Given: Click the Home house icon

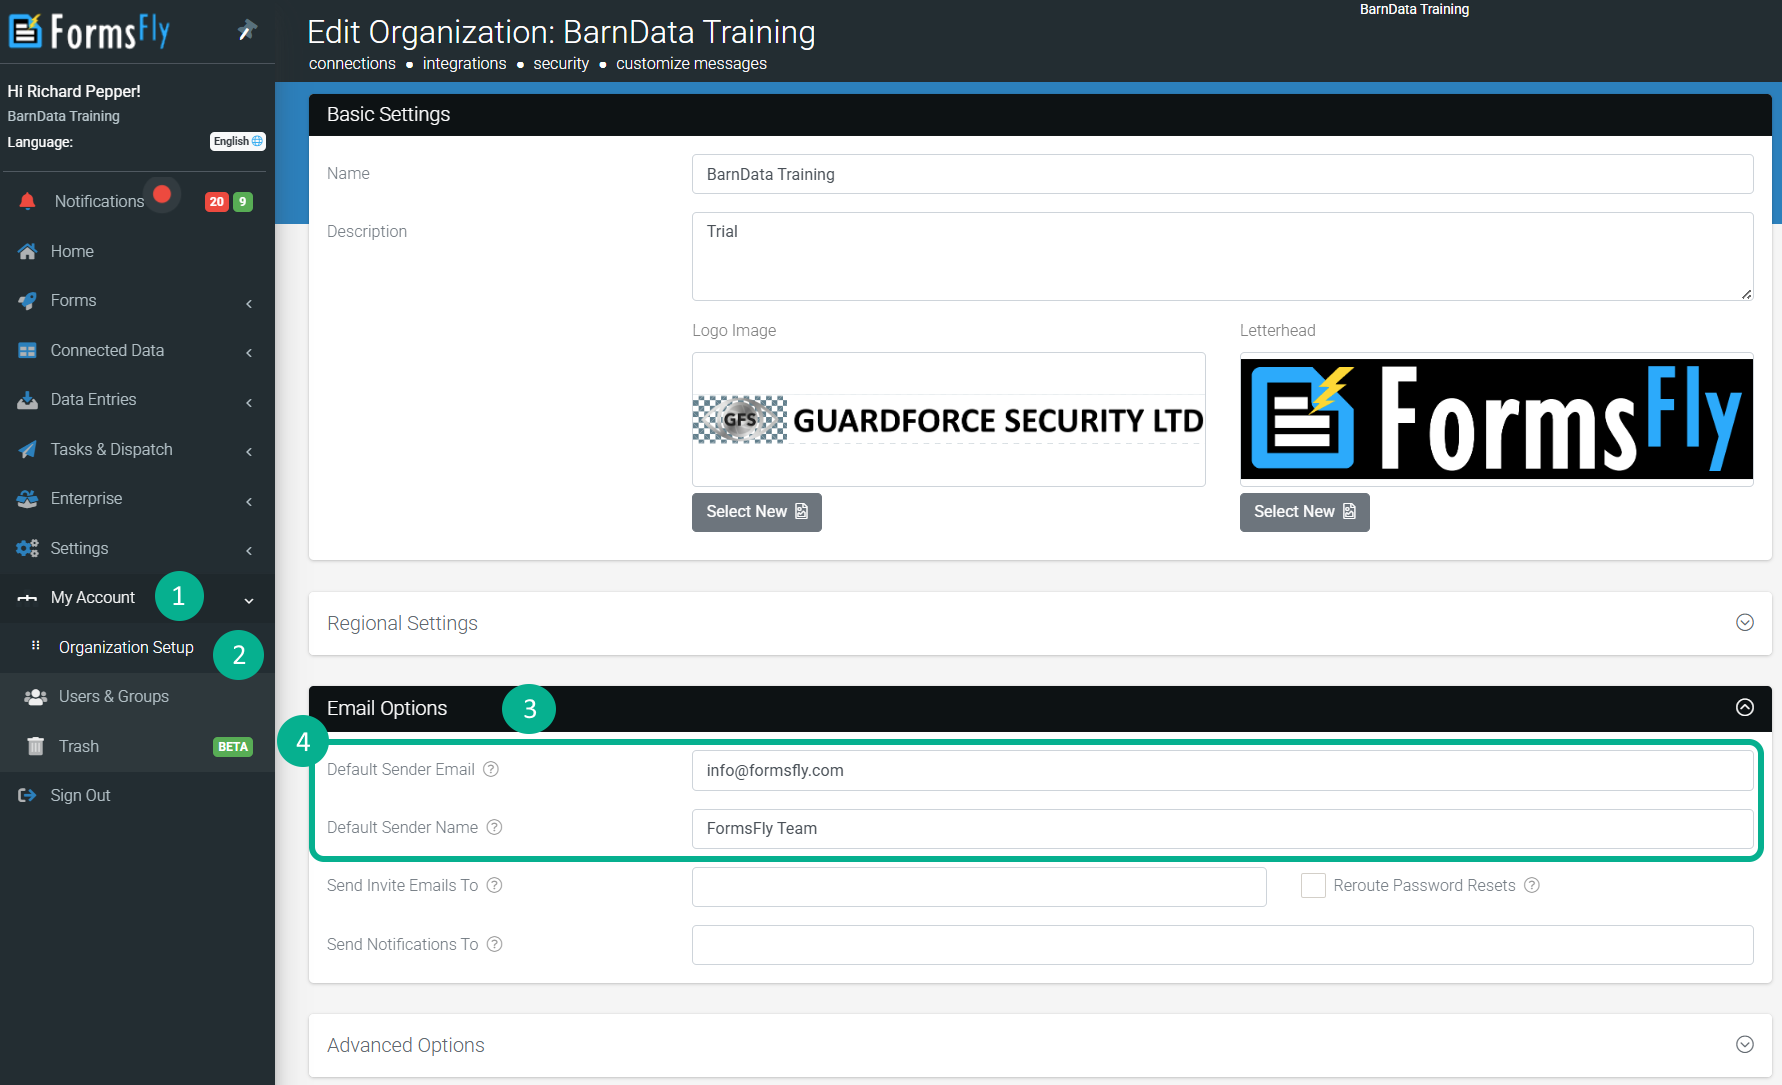Looking at the screenshot, I should [x=28, y=251].
